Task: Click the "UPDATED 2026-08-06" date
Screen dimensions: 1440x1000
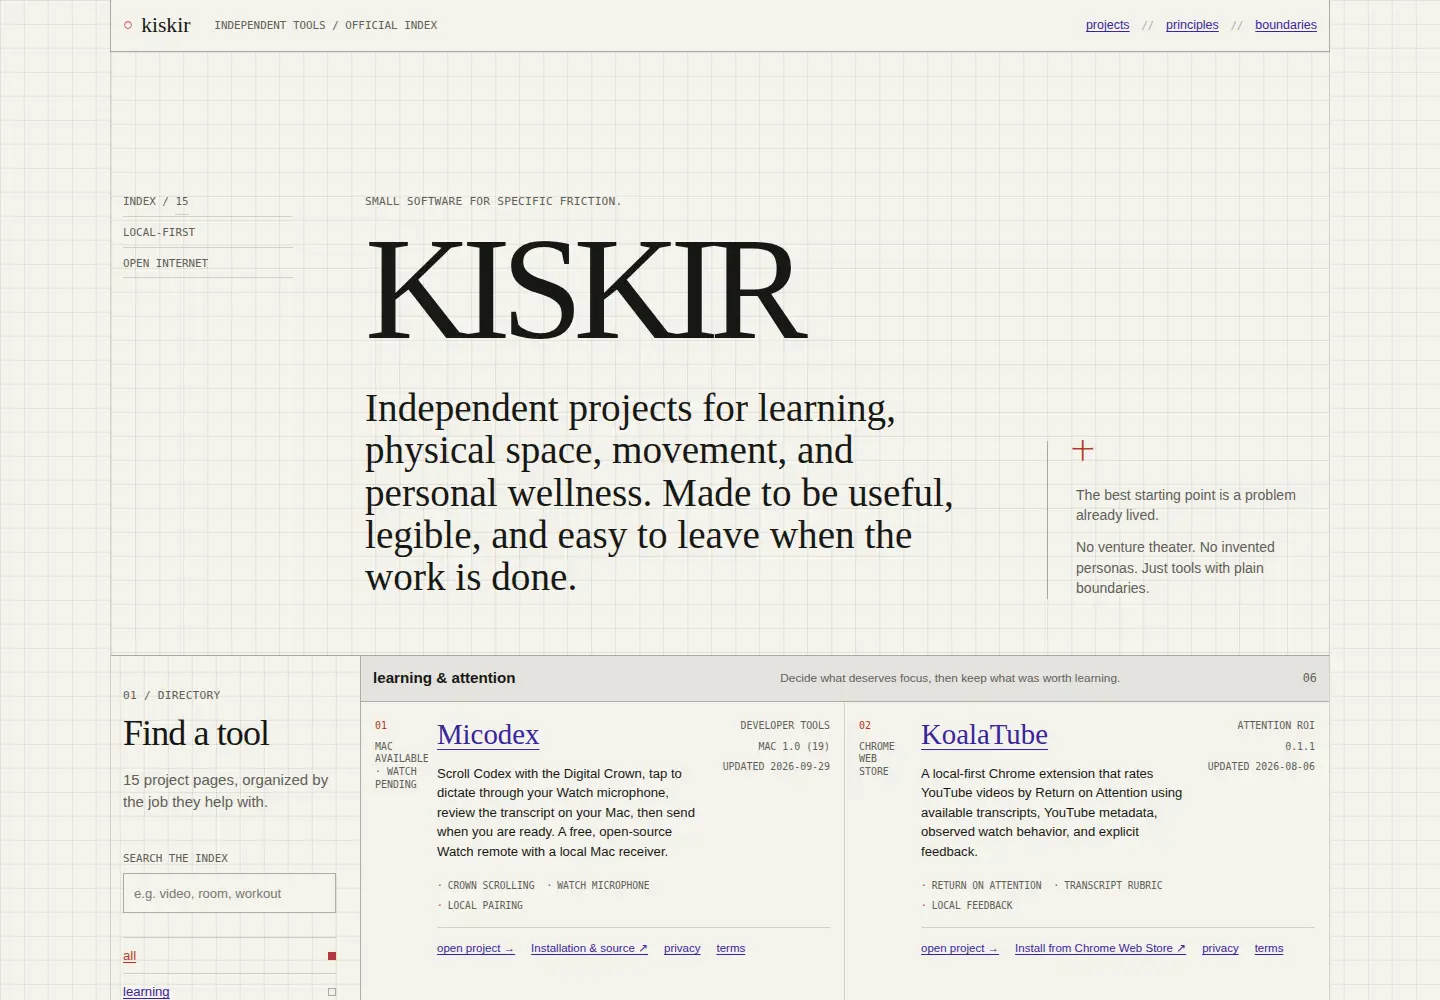Action: tap(1261, 766)
